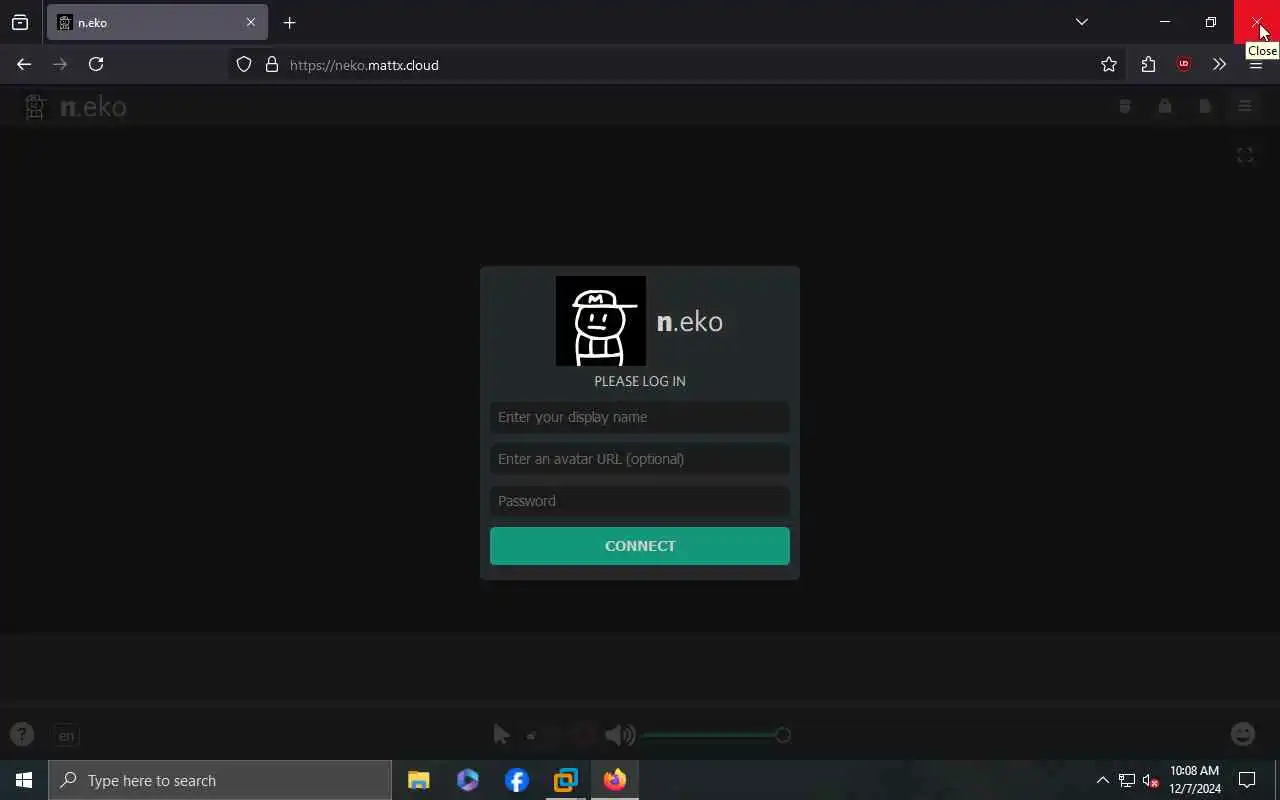This screenshot has width=1280, height=800.
Task: Reload the current page
Action: (96, 64)
